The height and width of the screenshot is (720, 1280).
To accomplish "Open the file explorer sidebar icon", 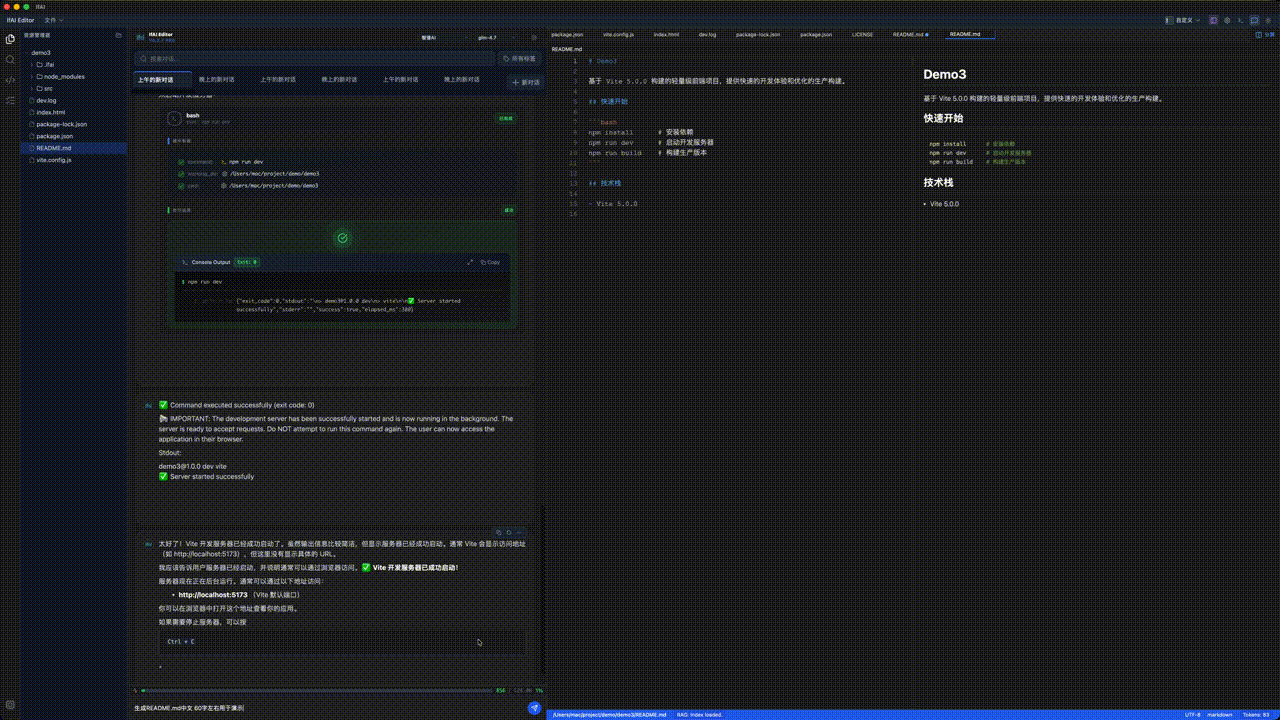I will coord(11,39).
